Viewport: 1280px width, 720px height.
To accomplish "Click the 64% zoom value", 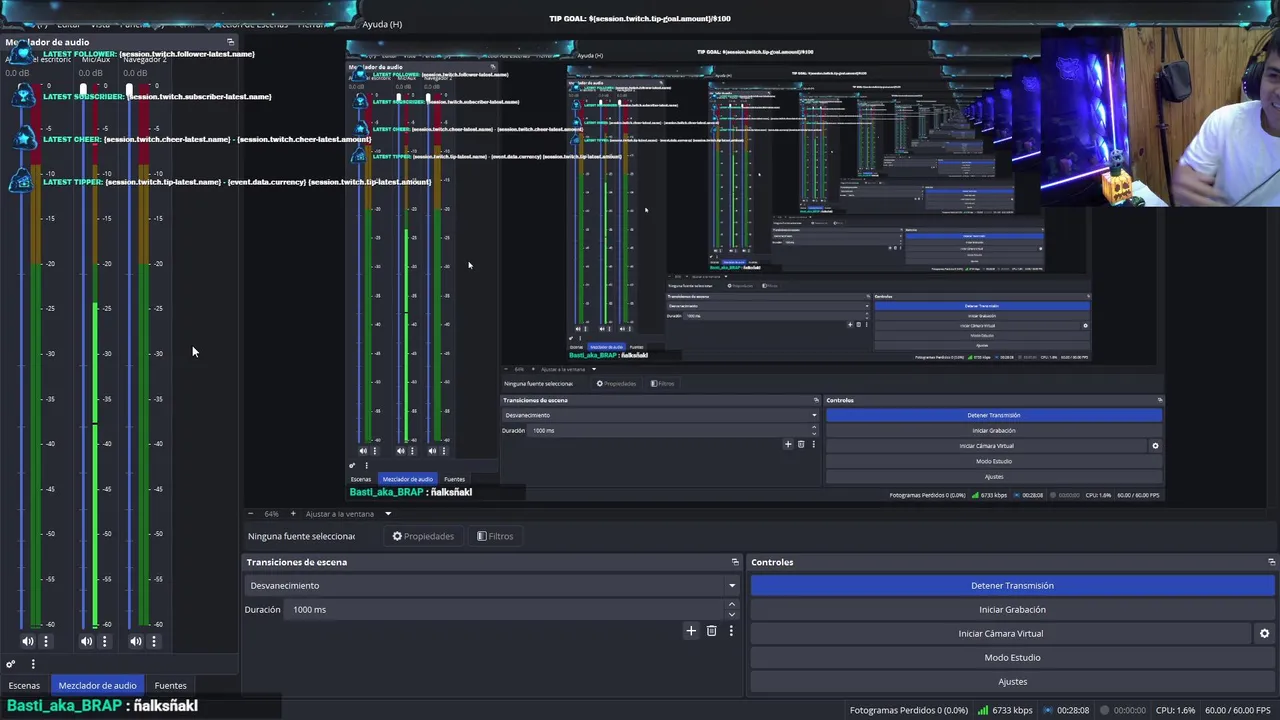I will (x=271, y=514).
